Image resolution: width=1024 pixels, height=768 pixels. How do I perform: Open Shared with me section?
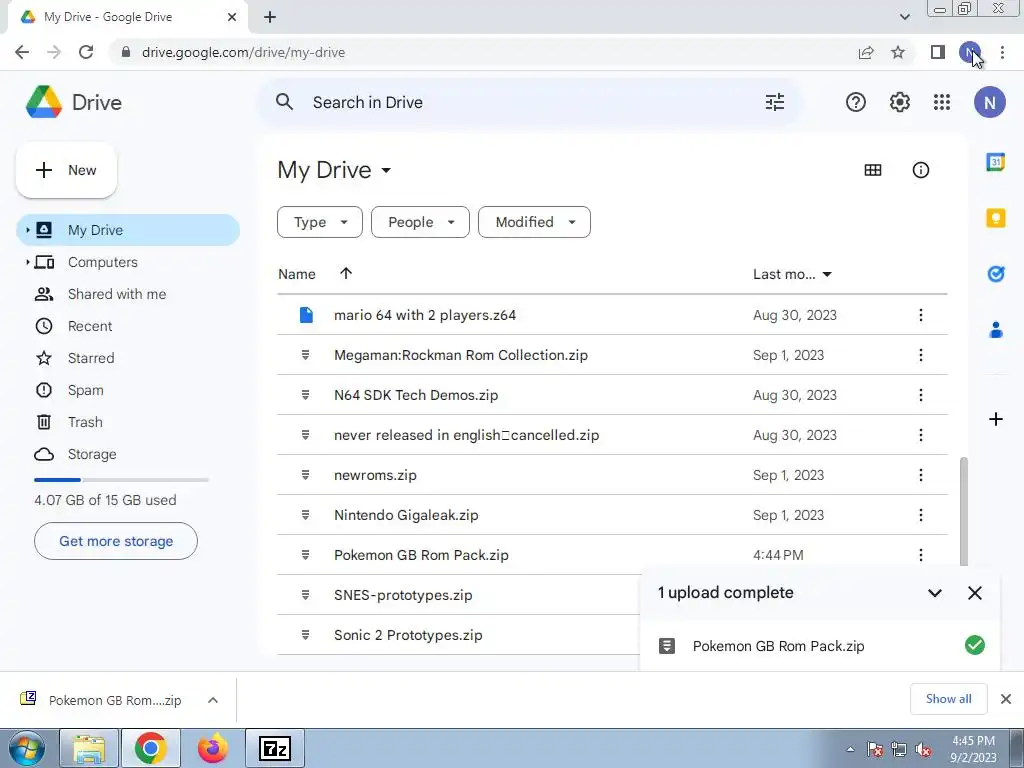pyautogui.click(x=128, y=294)
